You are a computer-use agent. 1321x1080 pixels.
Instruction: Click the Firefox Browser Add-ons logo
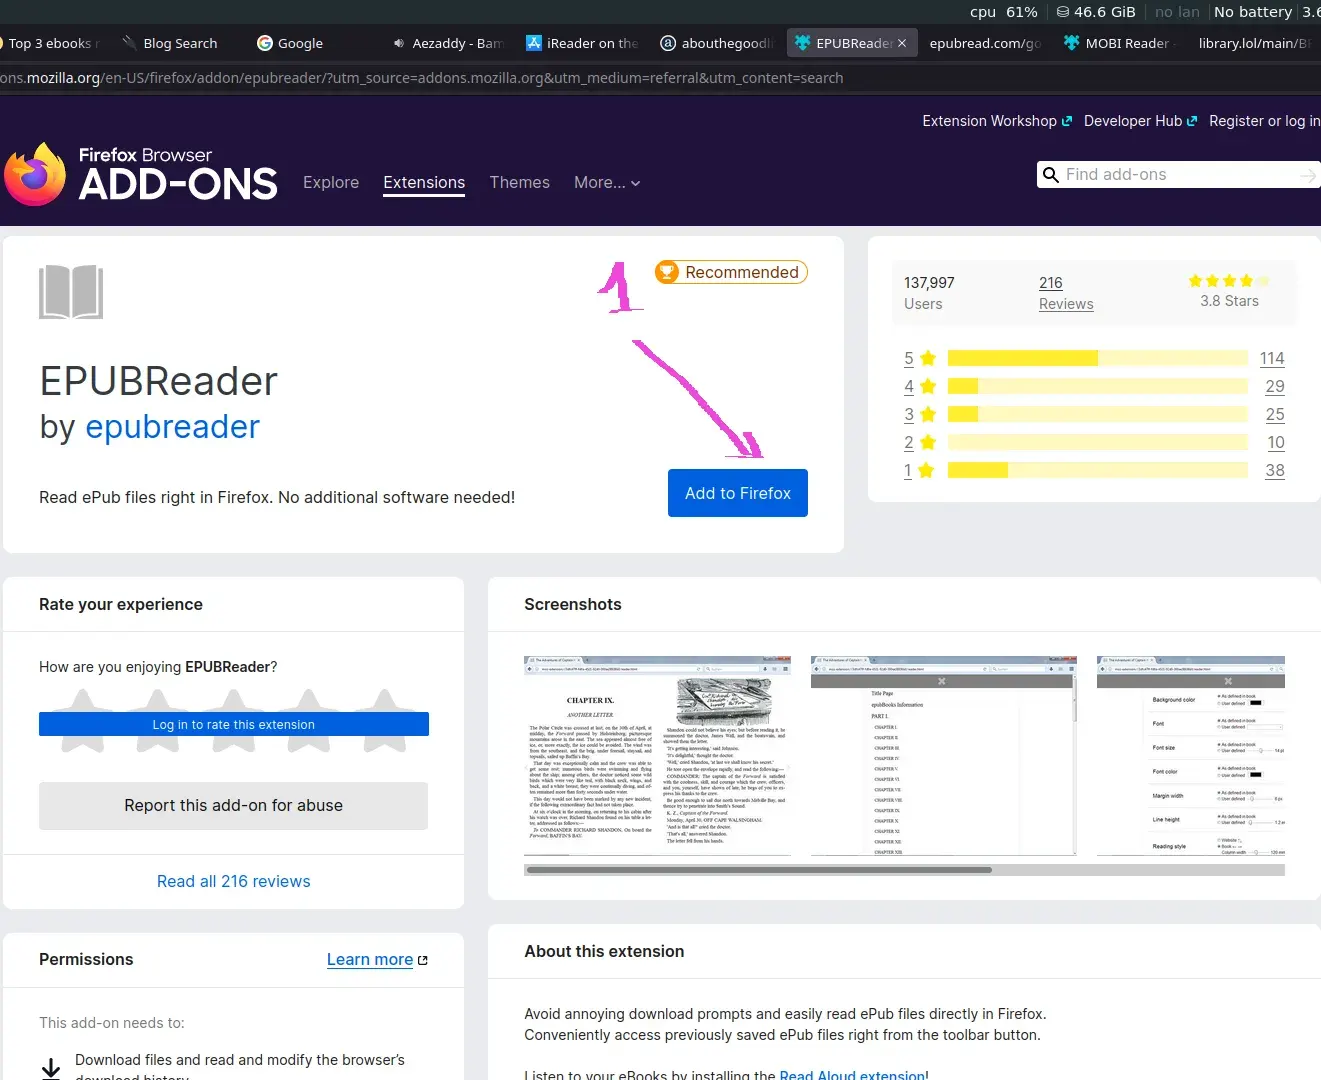tap(141, 174)
